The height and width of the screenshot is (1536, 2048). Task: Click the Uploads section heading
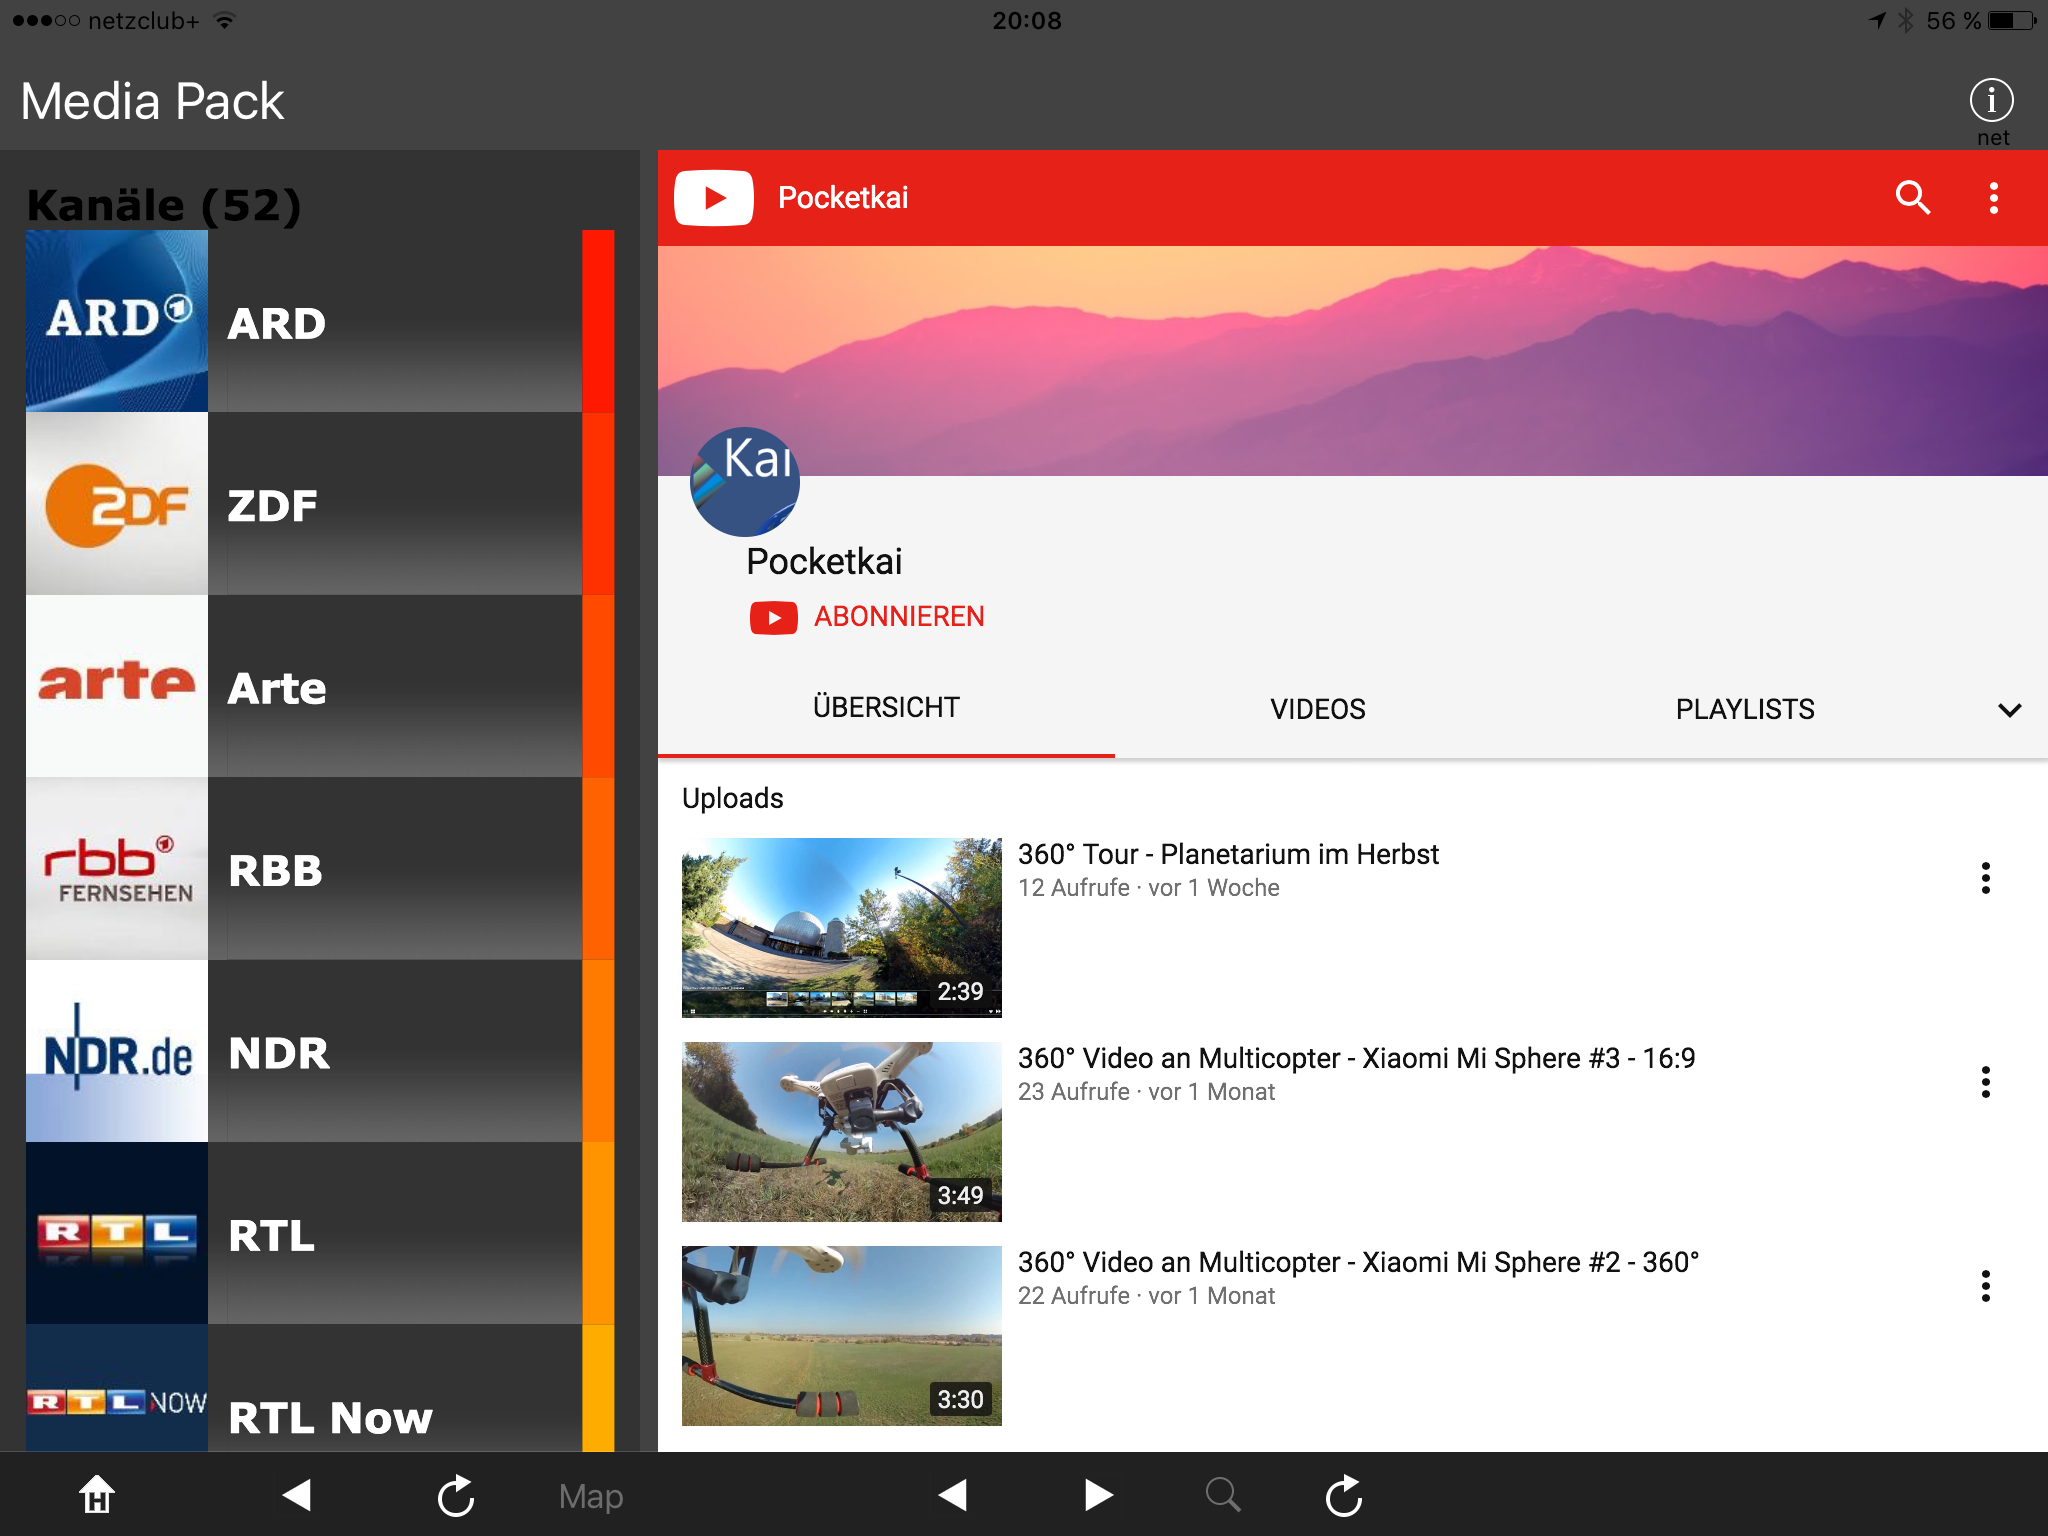(x=733, y=798)
